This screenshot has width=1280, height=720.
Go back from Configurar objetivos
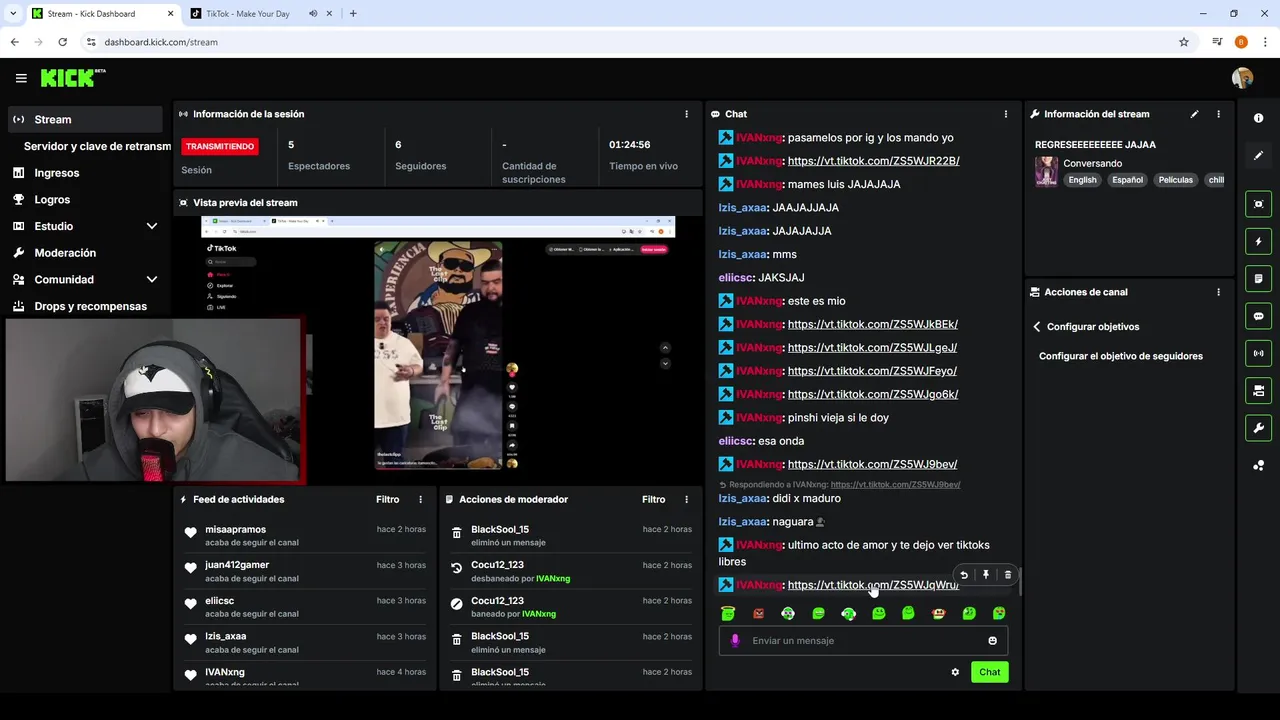1037,327
